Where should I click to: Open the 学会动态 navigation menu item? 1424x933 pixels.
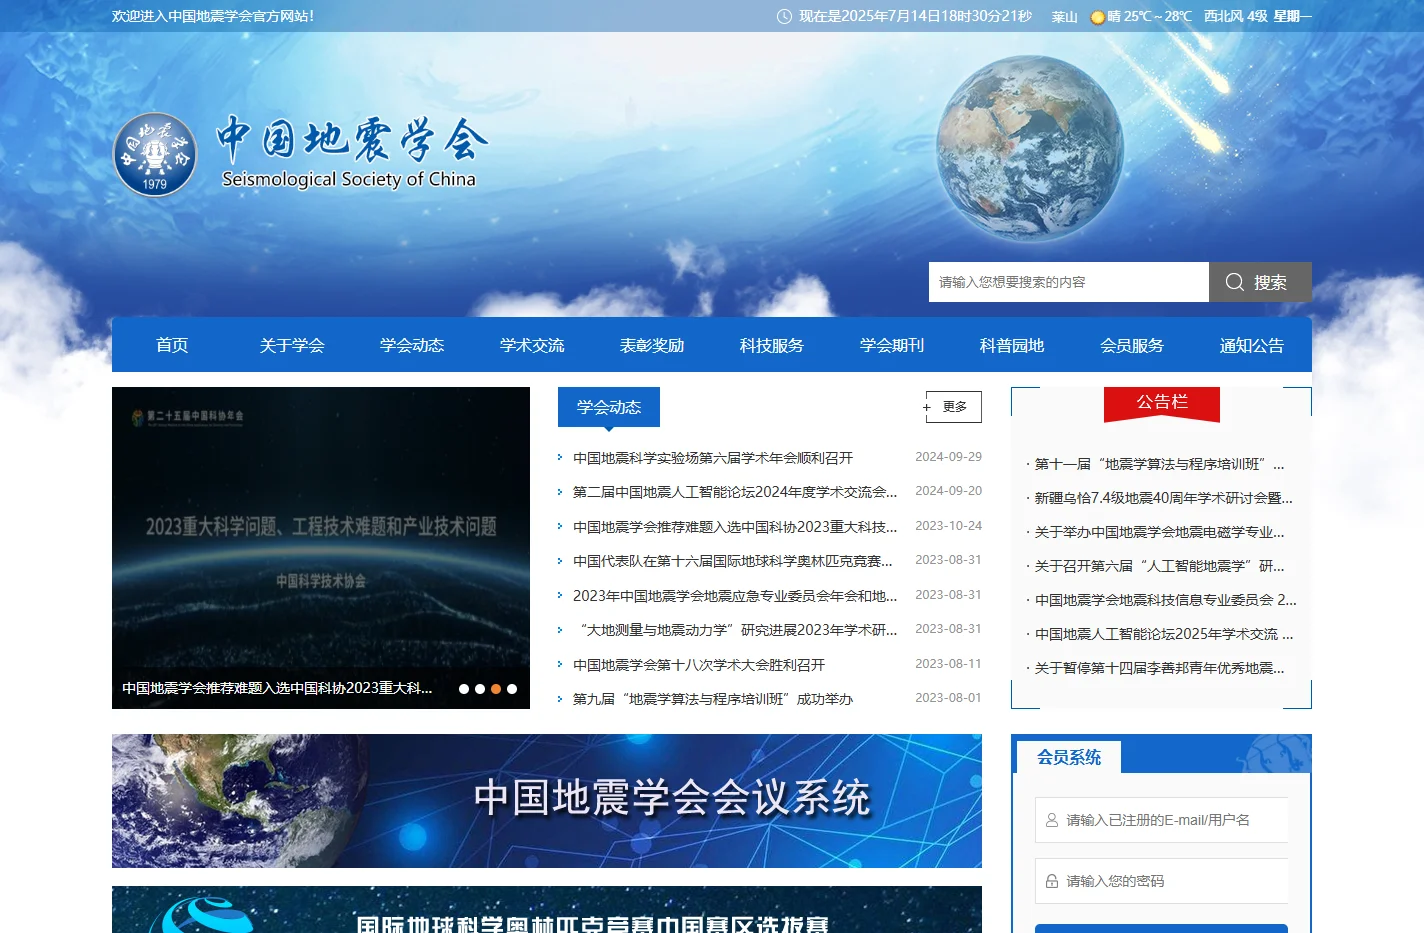(412, 345)
